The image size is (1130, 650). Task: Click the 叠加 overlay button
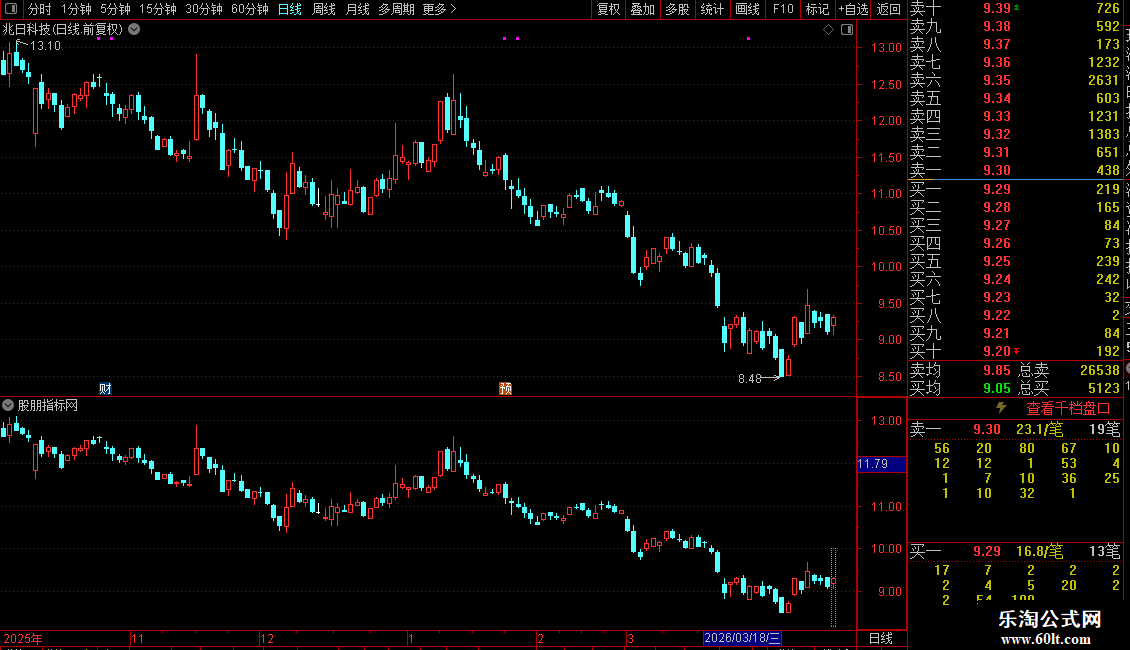(x=643, y=9)
